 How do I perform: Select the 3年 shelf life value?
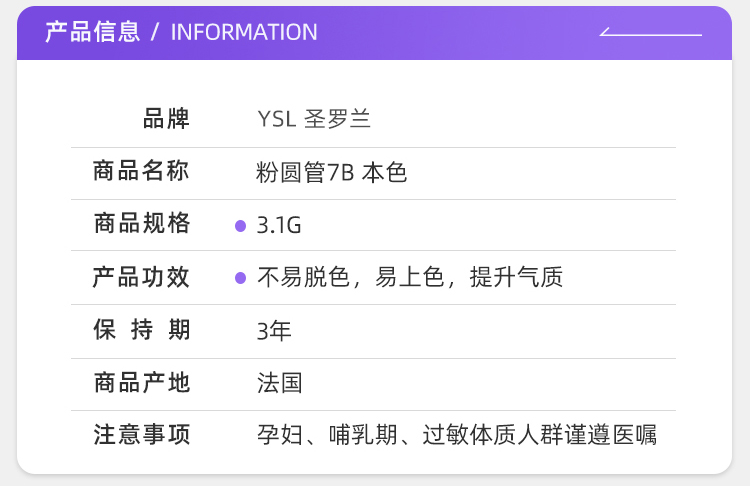tap(274, 330)
